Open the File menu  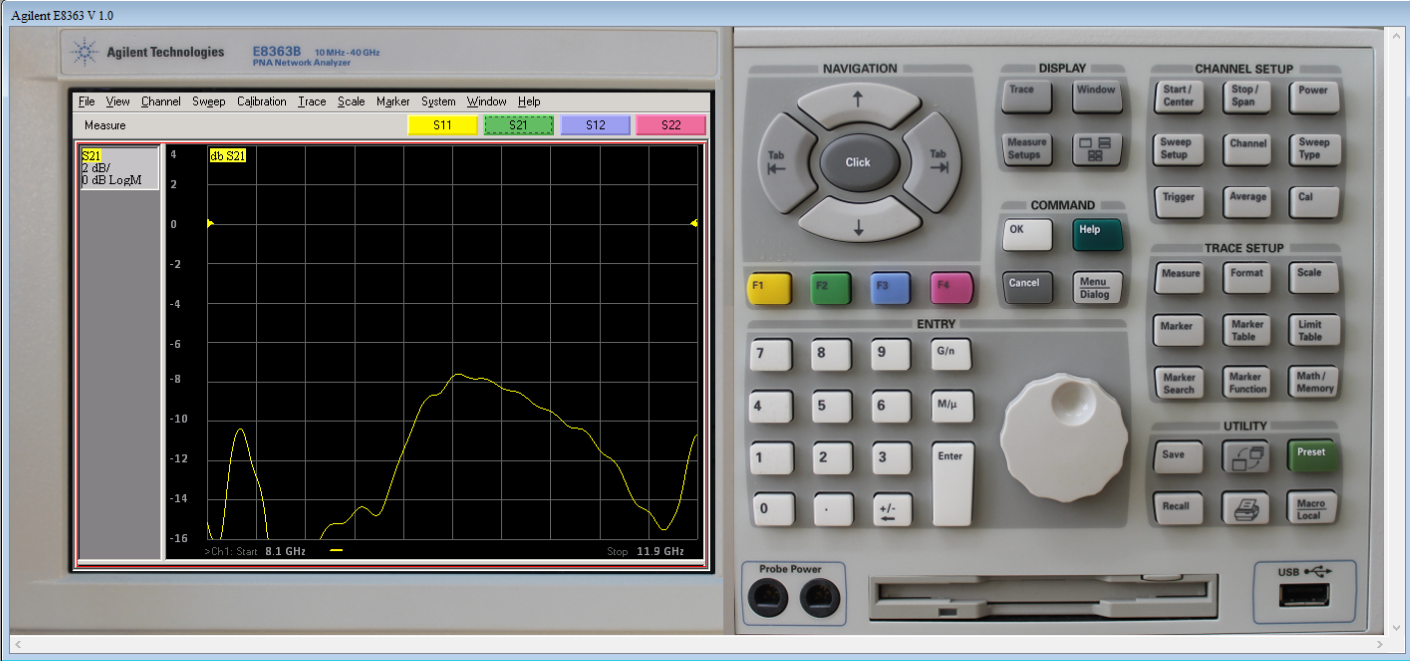[x=86, y=101]
